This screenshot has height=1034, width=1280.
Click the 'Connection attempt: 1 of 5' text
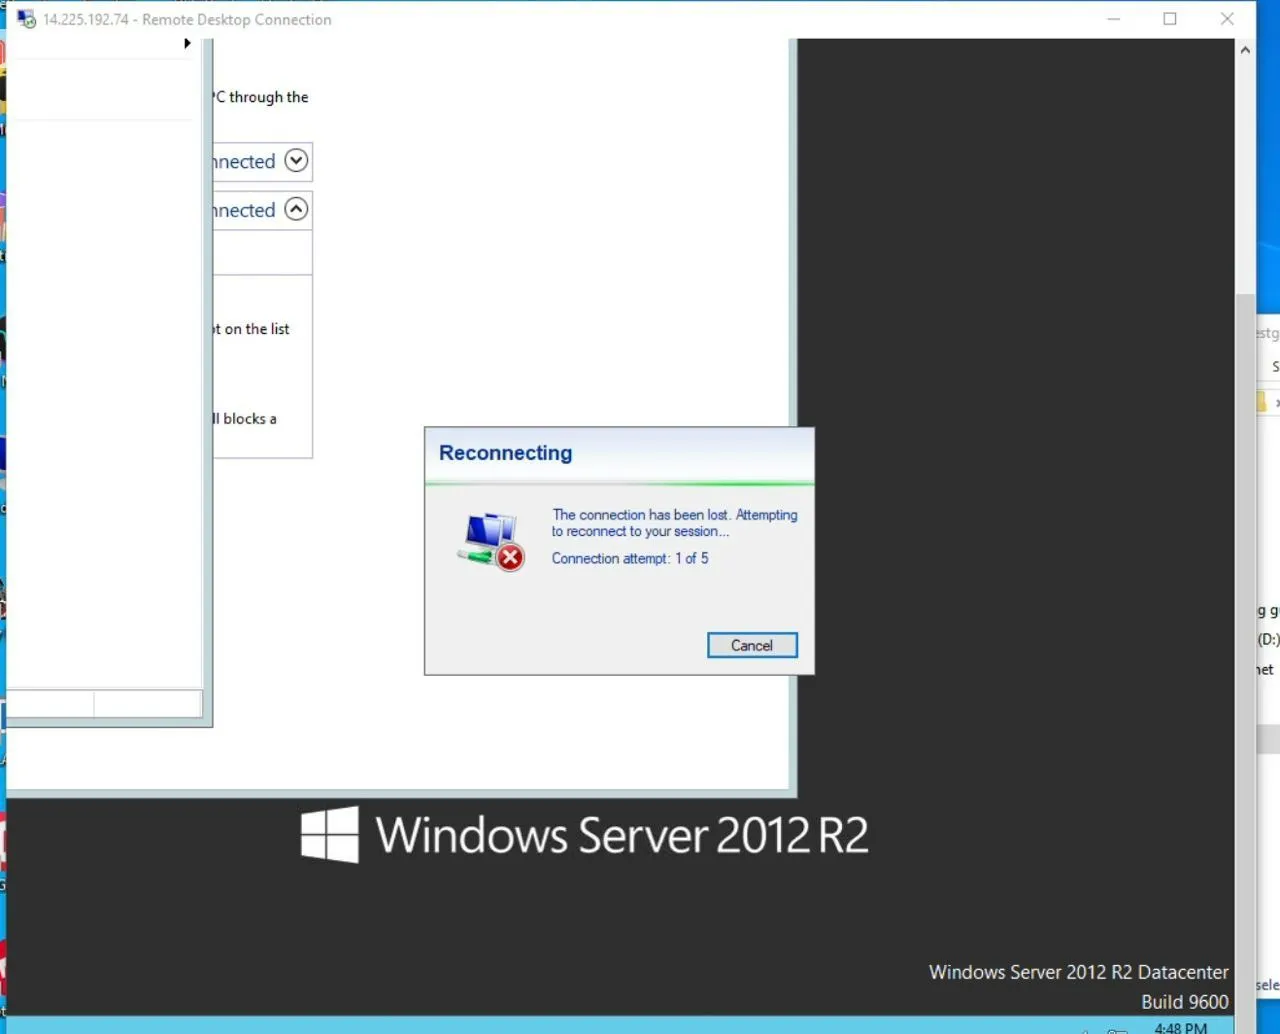[630, 558]
